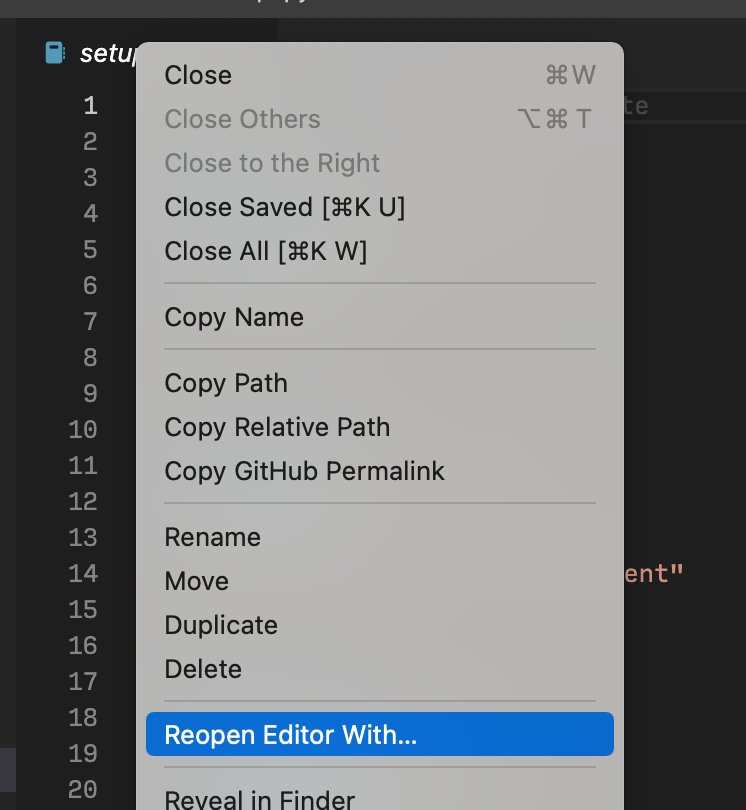Click line number 14 in the gutter

84,573
